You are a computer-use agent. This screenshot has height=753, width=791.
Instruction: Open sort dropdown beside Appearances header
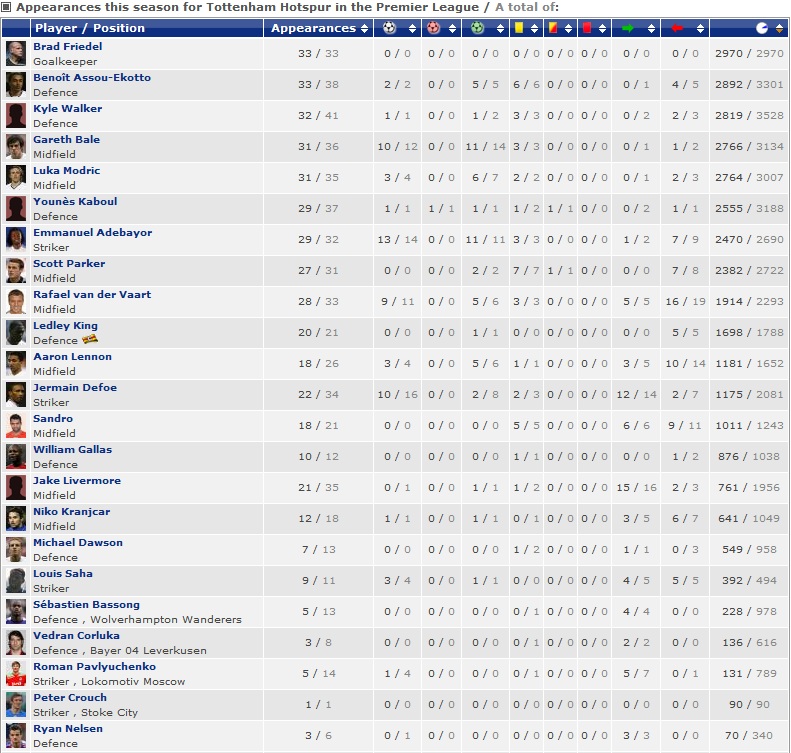pos(362,28)
